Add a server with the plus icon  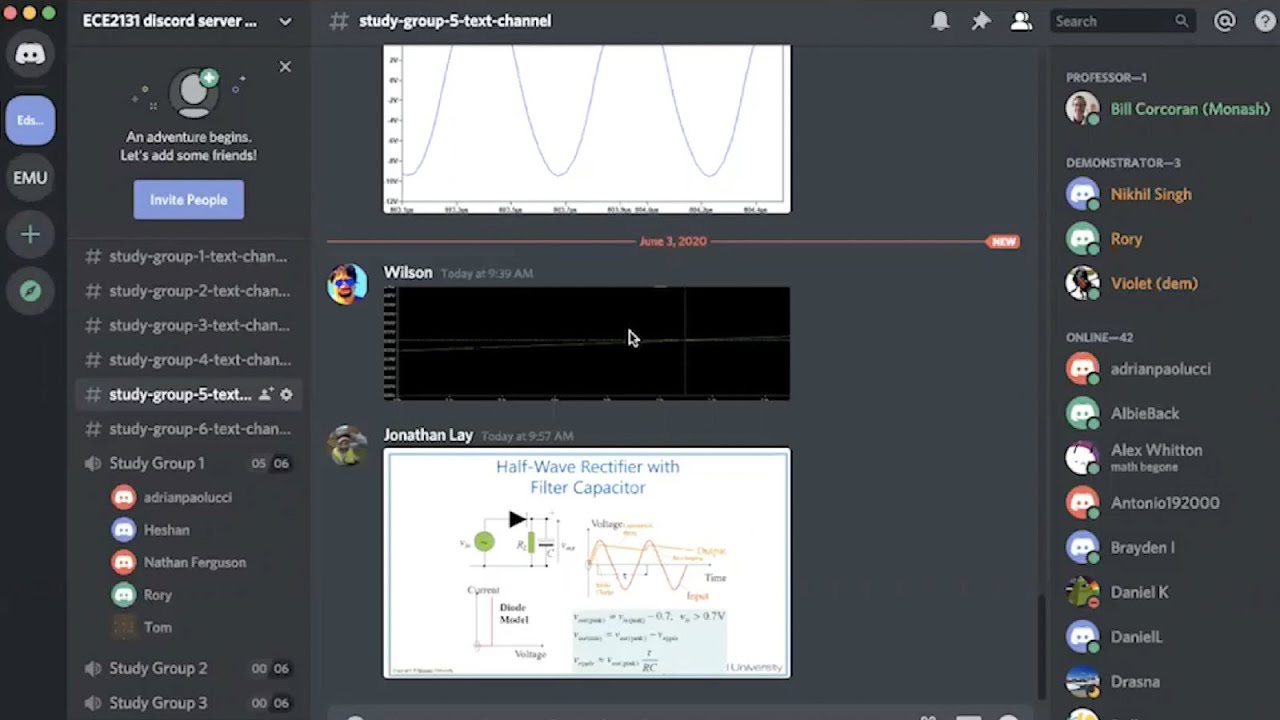tap(30, 235)
